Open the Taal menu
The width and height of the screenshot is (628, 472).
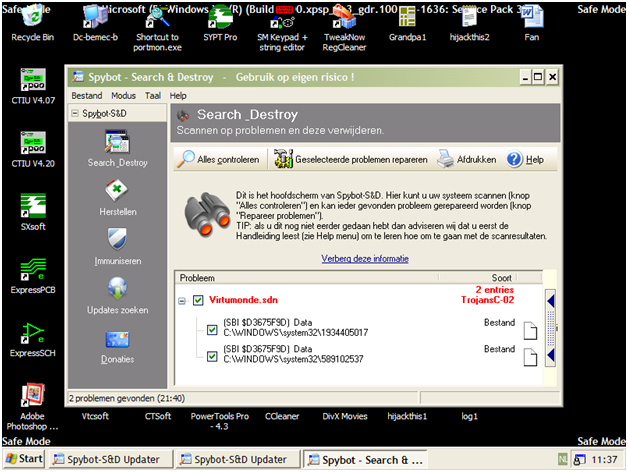[x=153, y=96]
